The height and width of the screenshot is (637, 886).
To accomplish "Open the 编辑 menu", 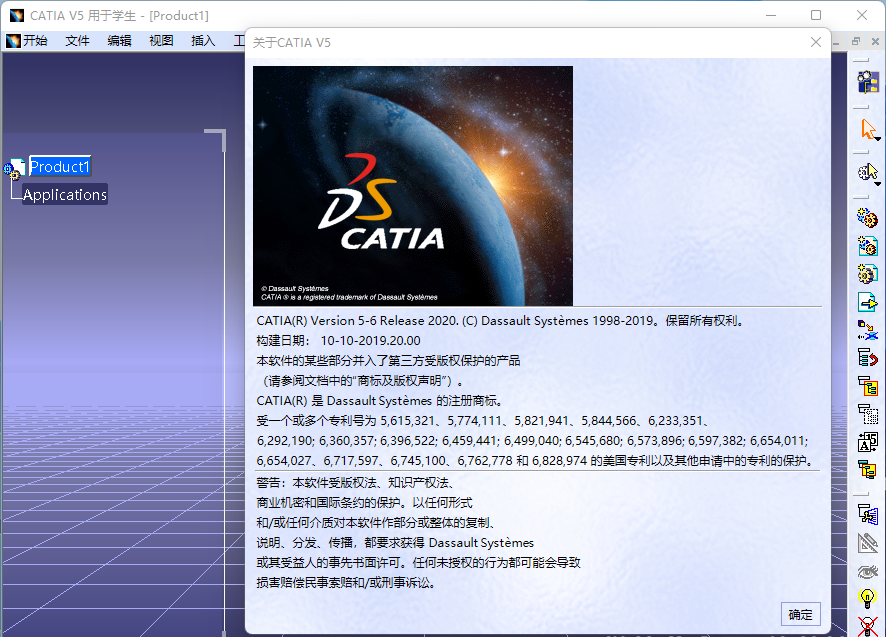I will 119,41.
